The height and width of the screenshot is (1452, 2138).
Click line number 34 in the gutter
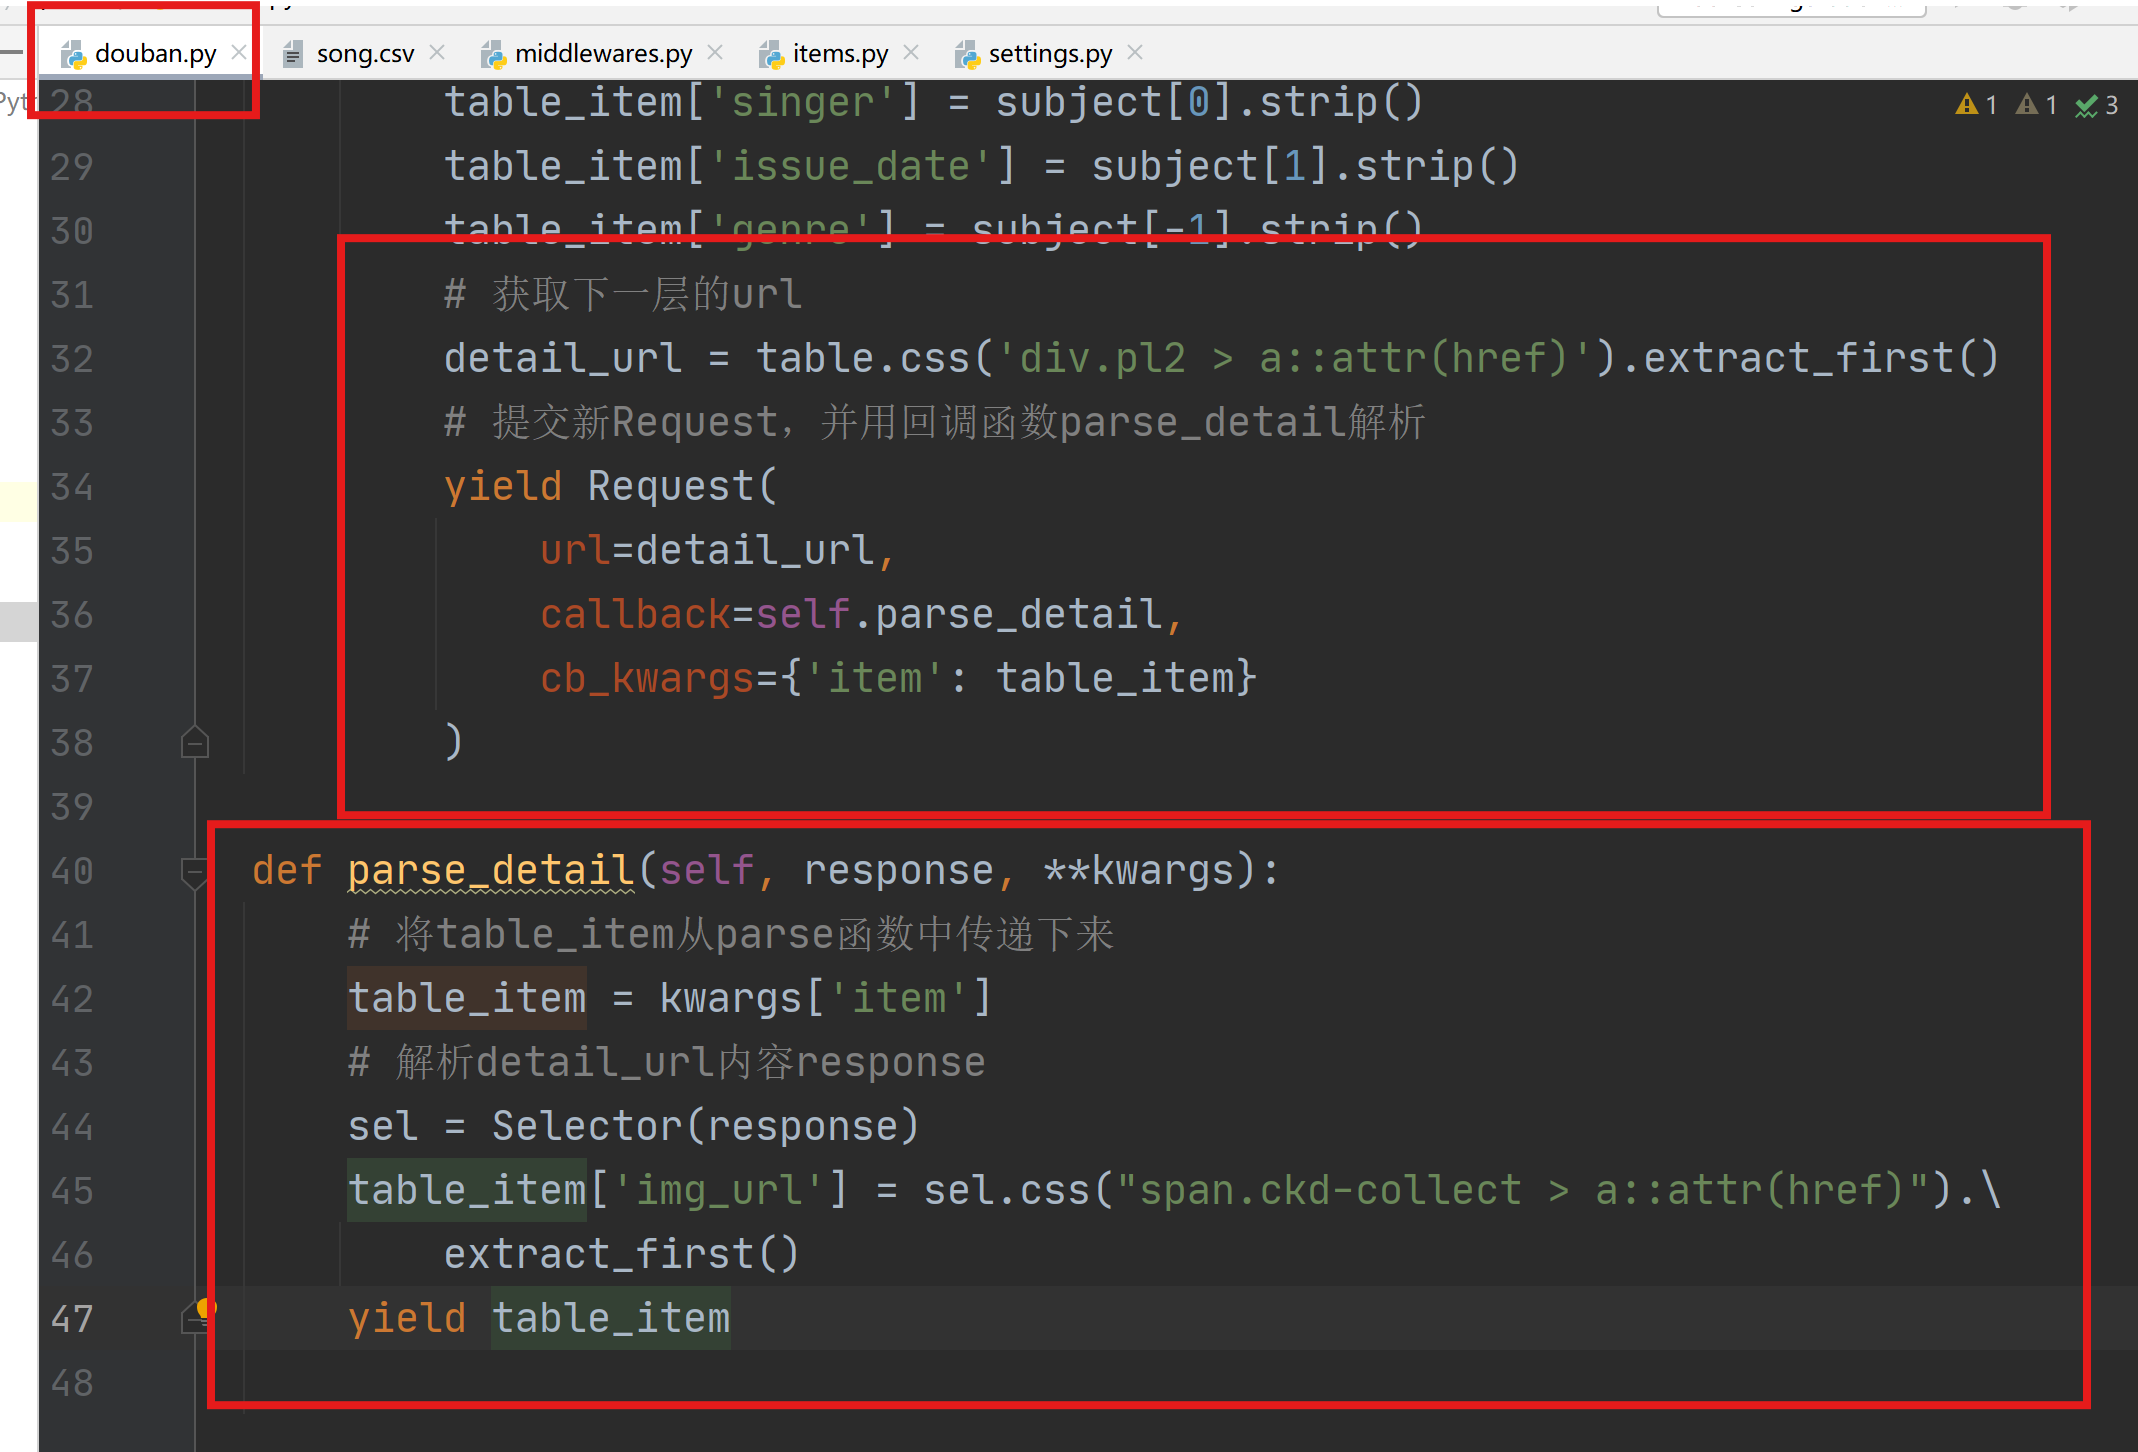coord(72,487)
